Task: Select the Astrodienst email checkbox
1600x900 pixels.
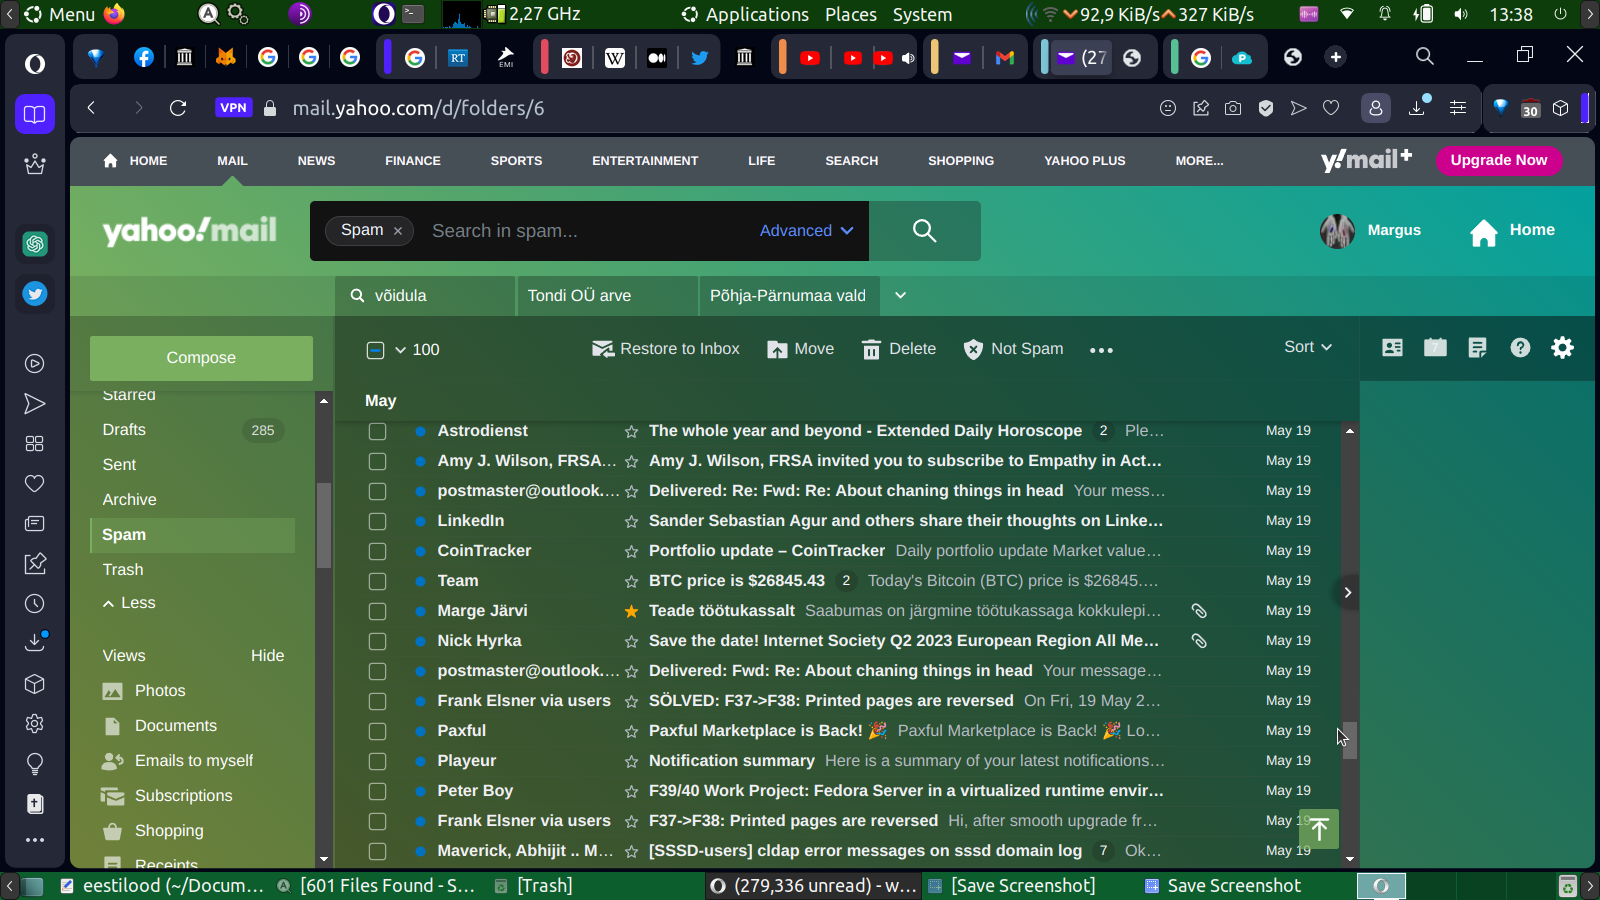Action: 377,431
